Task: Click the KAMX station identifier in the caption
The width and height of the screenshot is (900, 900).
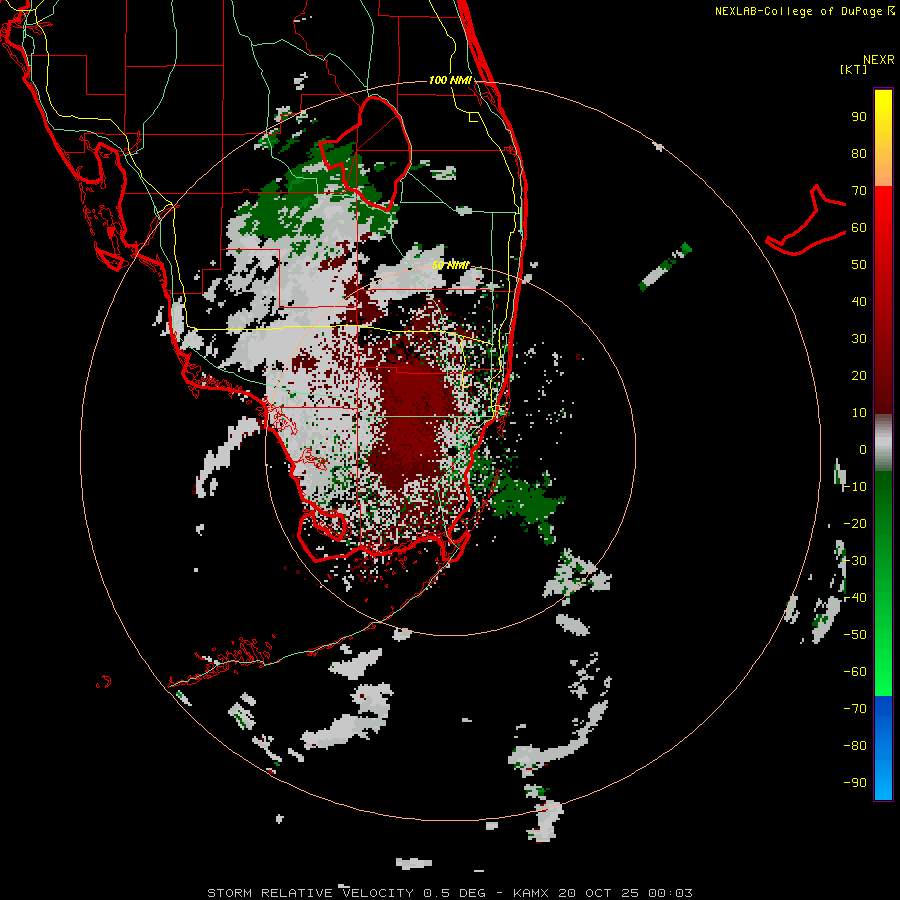Action: (x=531, y=893)
